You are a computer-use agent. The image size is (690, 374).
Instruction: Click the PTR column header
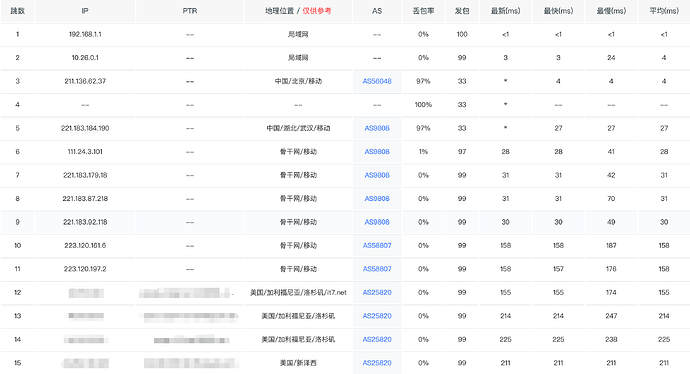tap(190, 11)
